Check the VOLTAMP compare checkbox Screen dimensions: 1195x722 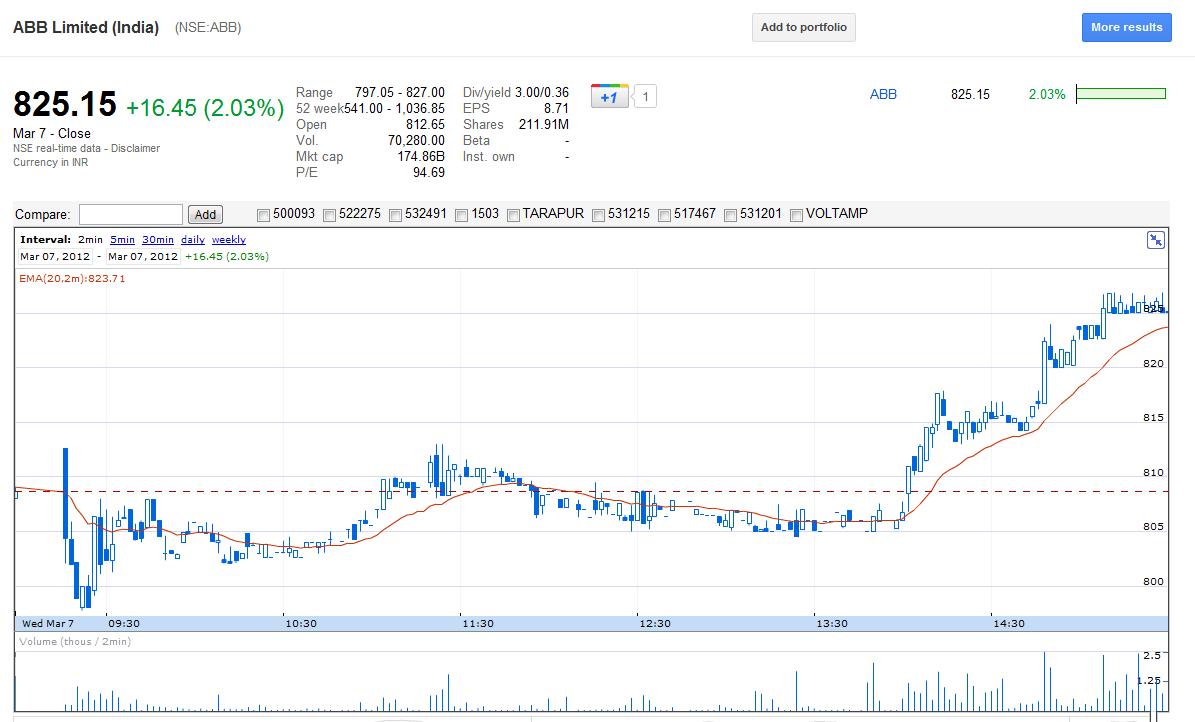click(796, 215)
